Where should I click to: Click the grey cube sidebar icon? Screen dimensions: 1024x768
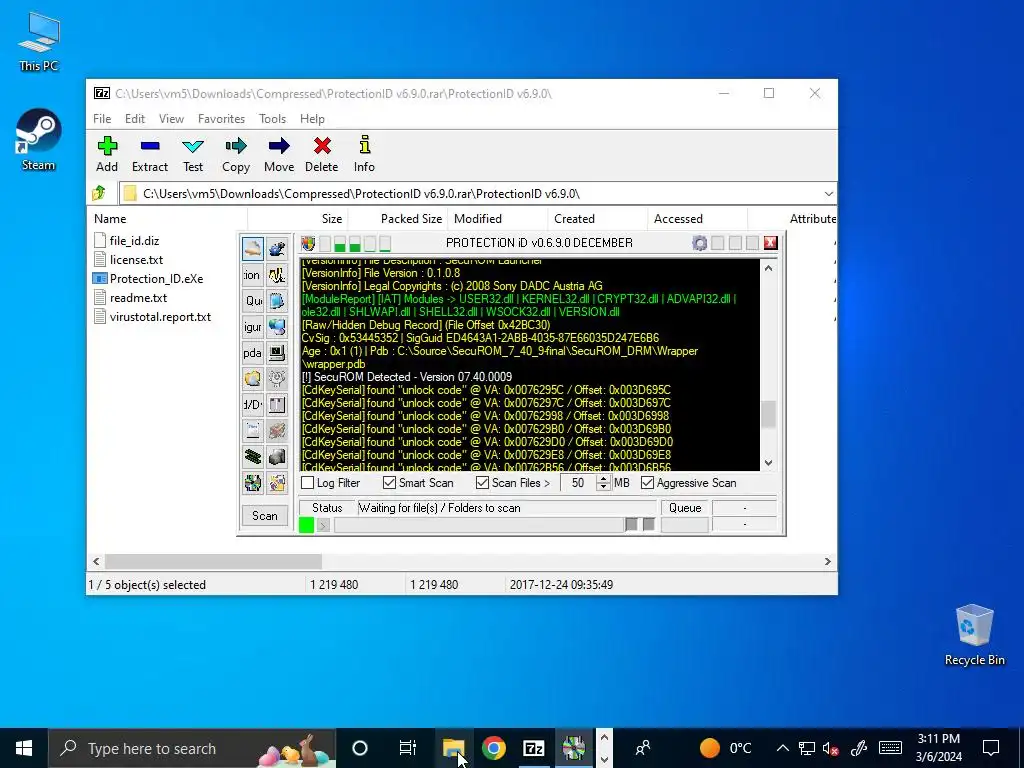point(277,456)
